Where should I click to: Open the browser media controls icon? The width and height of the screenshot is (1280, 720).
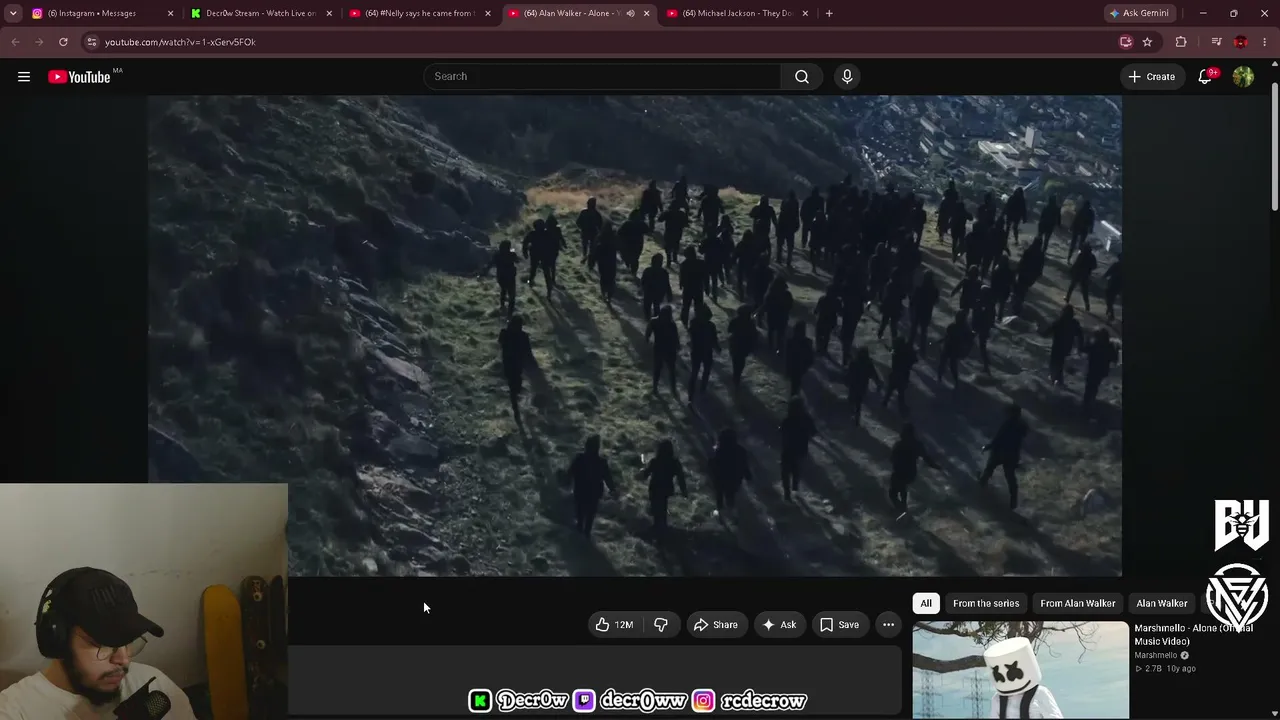tap(1216, 42)
